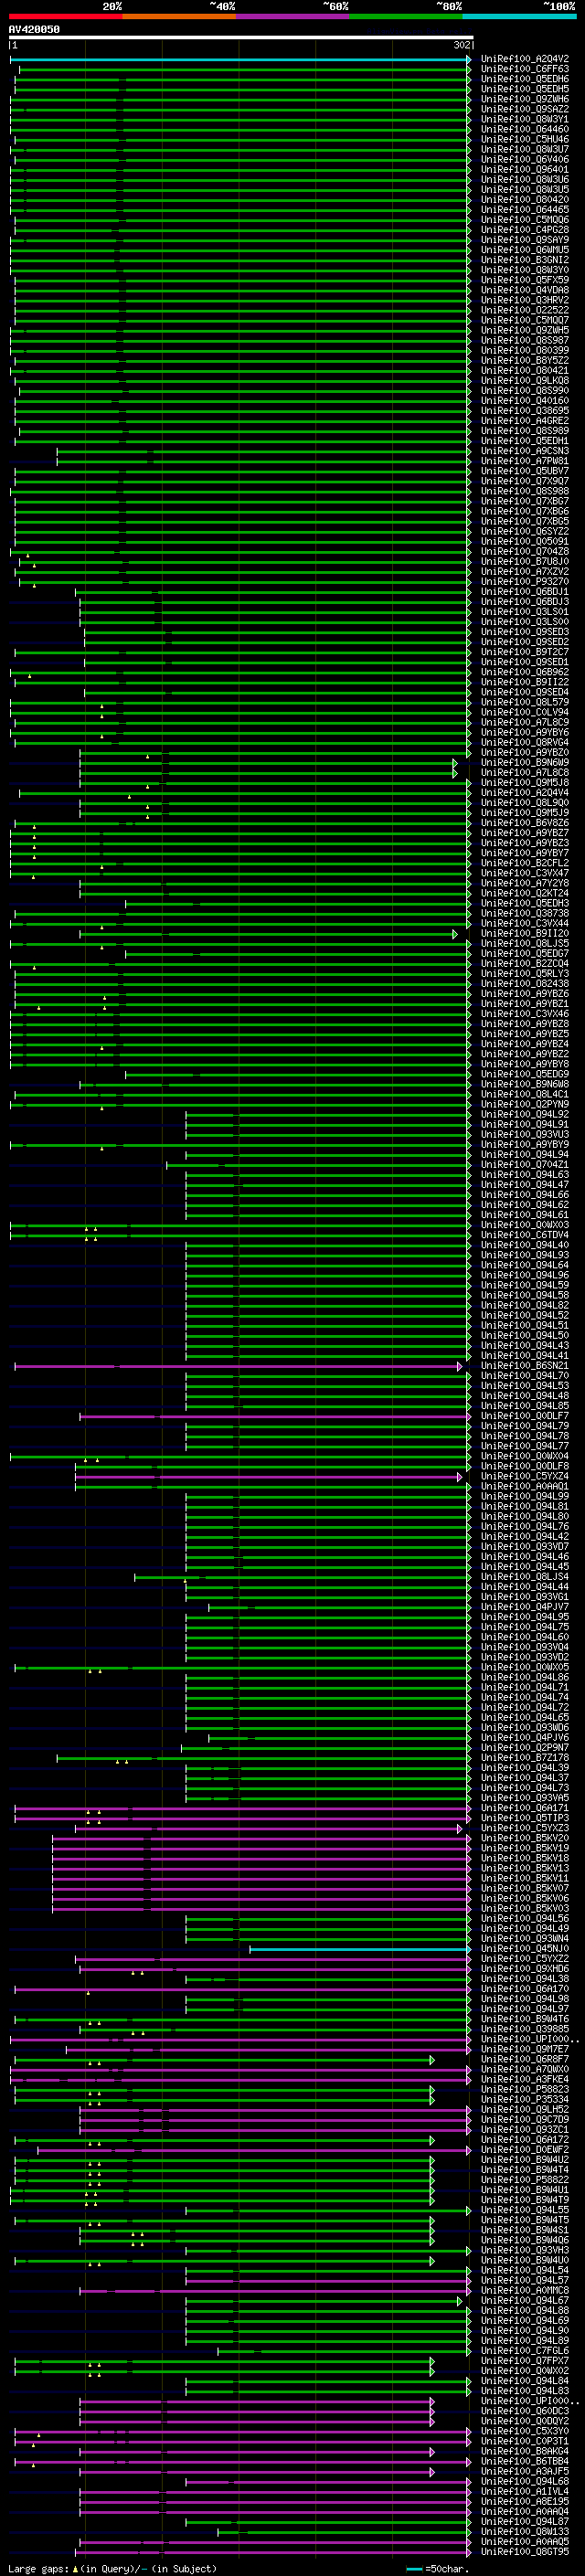
Task: Select the UniRef100_B8AKG4 label
Action: (525, 2452)
